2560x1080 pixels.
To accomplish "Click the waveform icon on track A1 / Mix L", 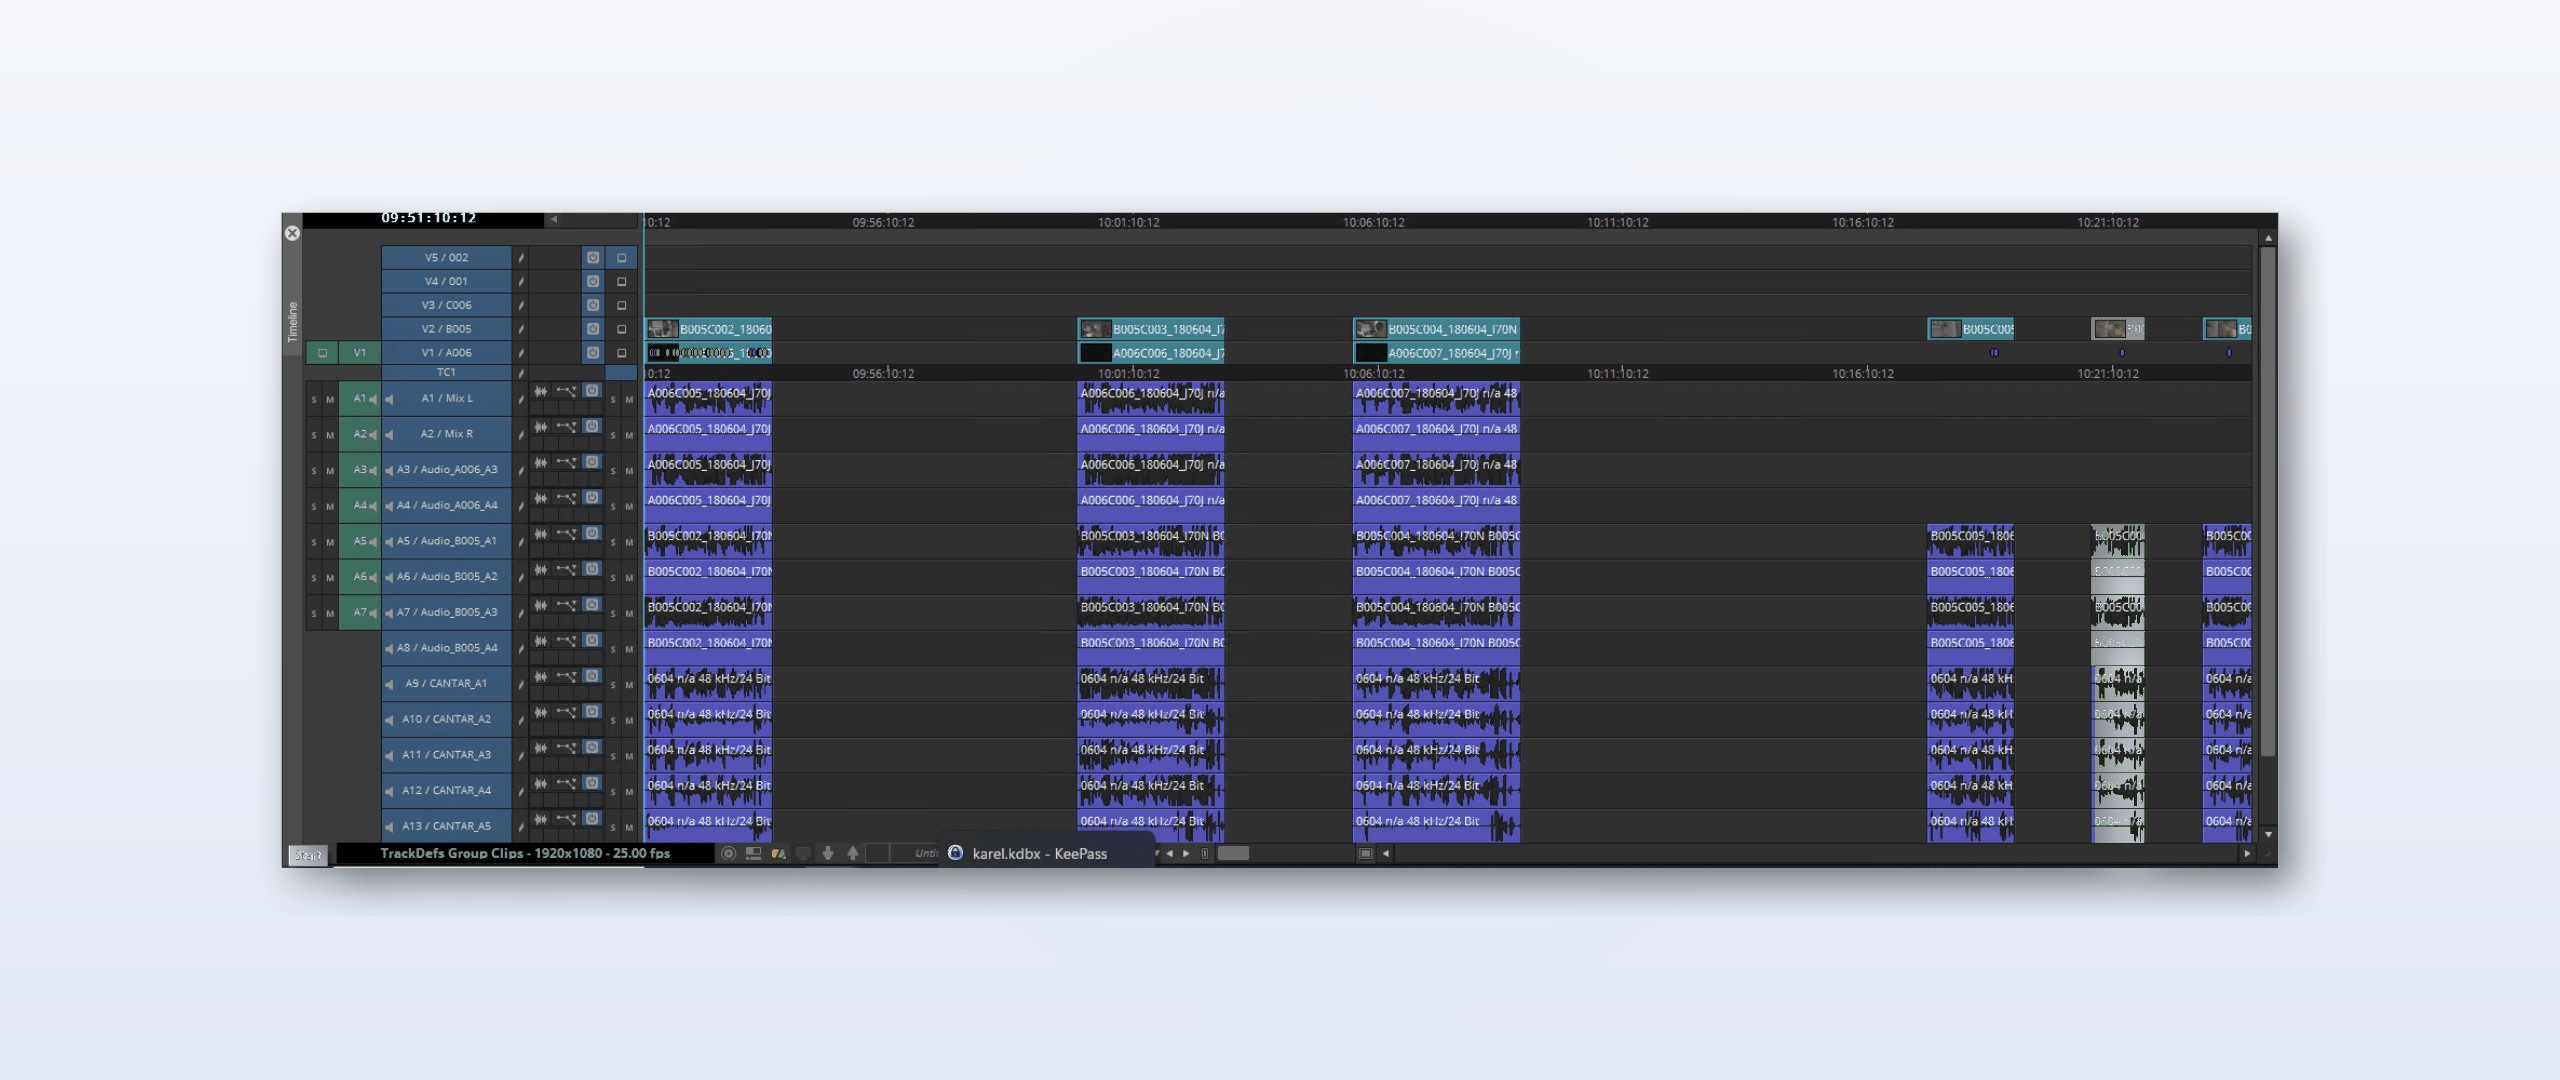I will (x=541, y=391).
